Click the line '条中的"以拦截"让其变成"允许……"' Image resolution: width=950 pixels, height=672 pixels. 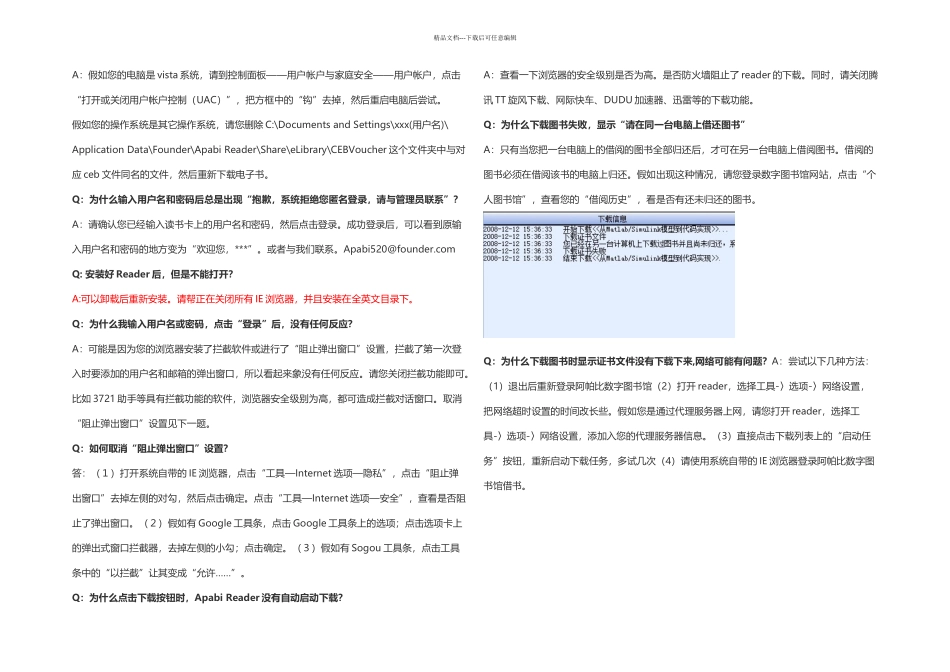158,573
